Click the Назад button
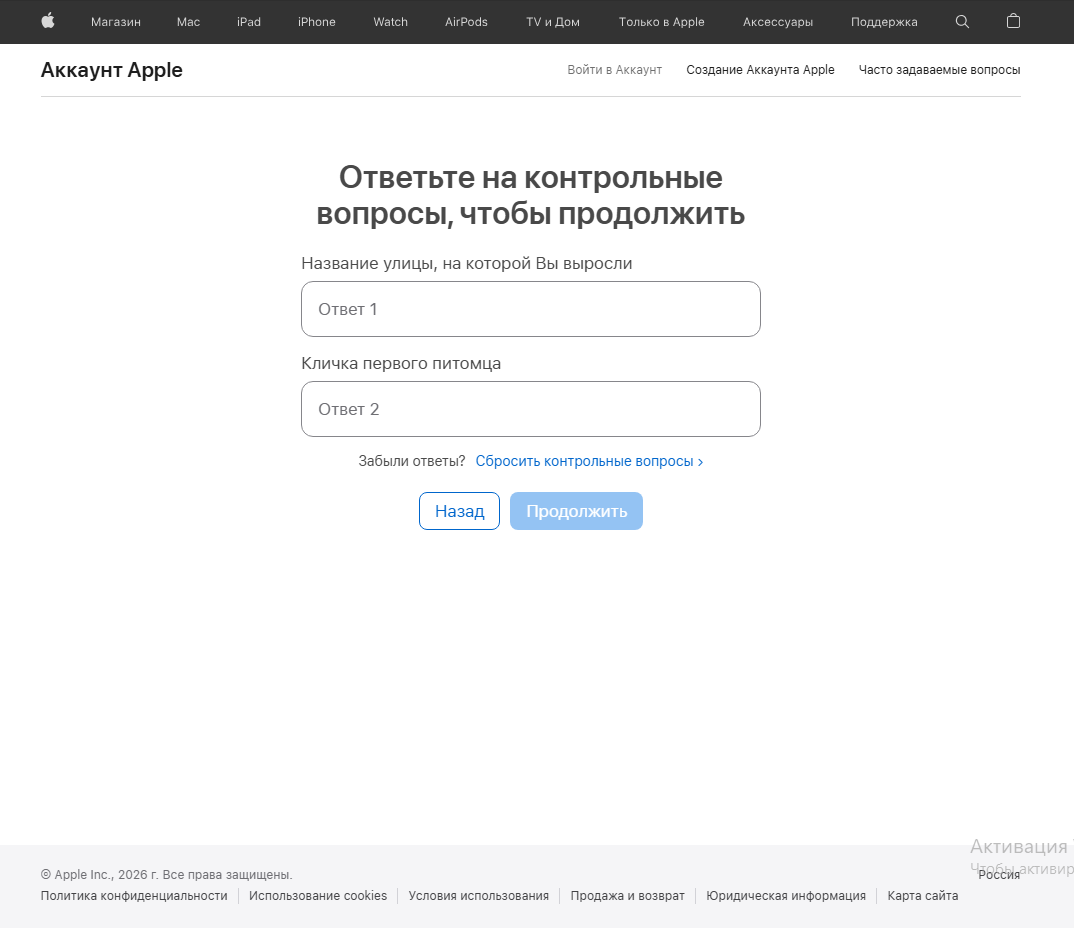The width and height of the screenshot is (1074, 928). click(459, 511)
